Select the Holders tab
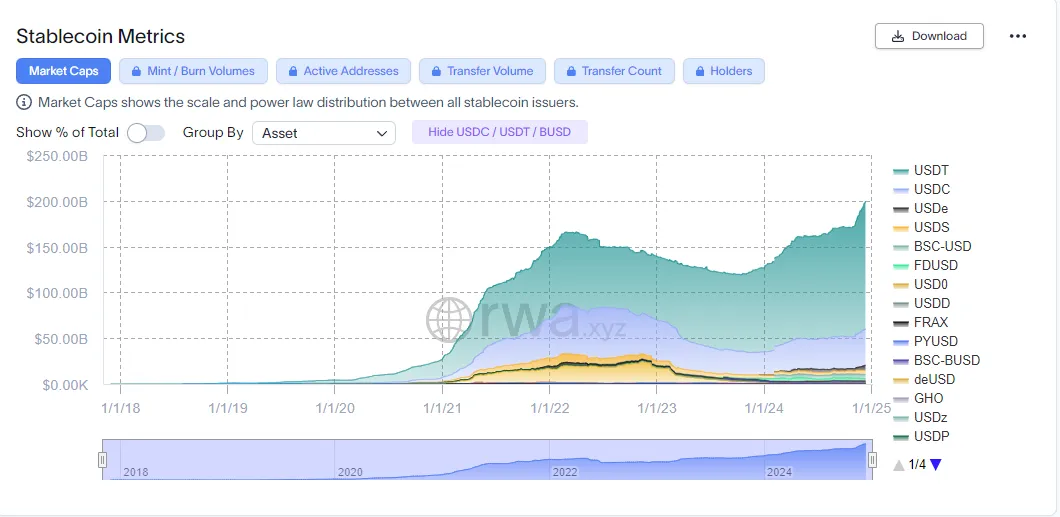The height and width of the screenshot is (517, 1060). tap(723, 71)
